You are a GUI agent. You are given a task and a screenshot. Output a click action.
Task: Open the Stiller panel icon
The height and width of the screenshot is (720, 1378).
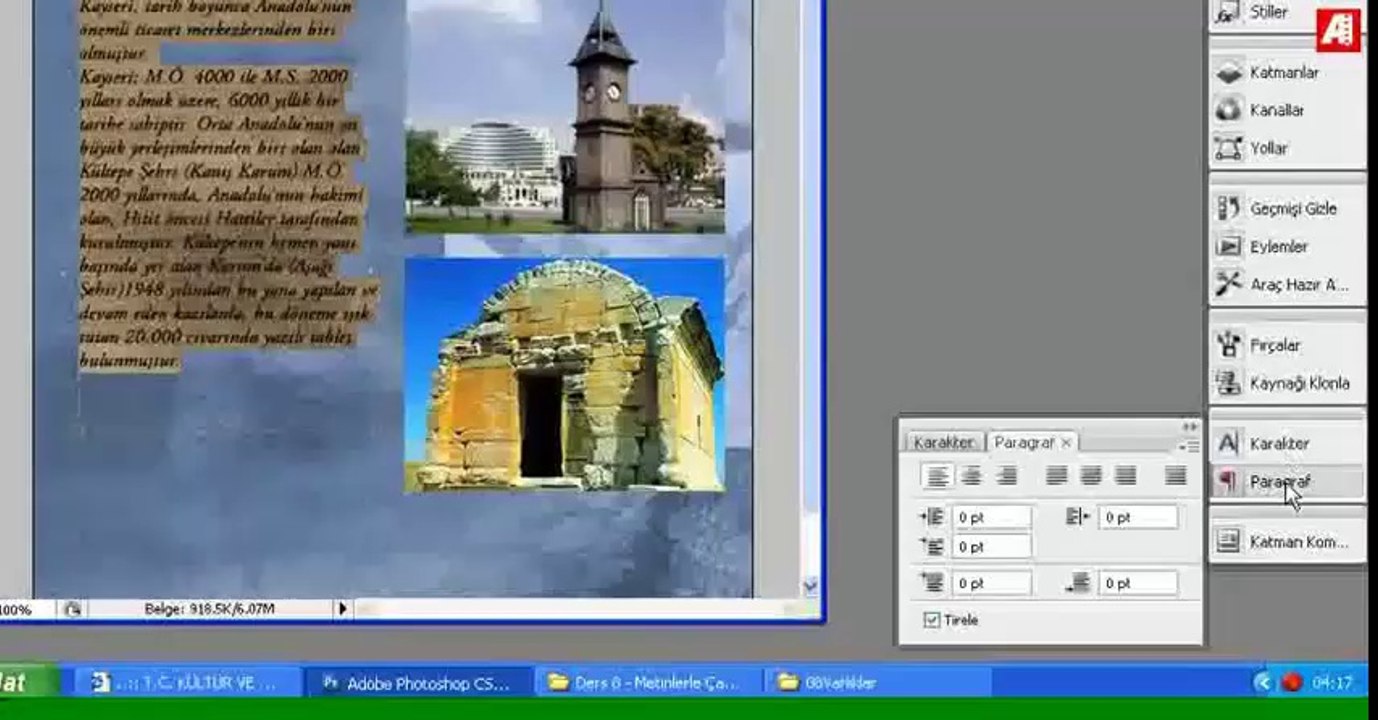tap(1228, 14)
